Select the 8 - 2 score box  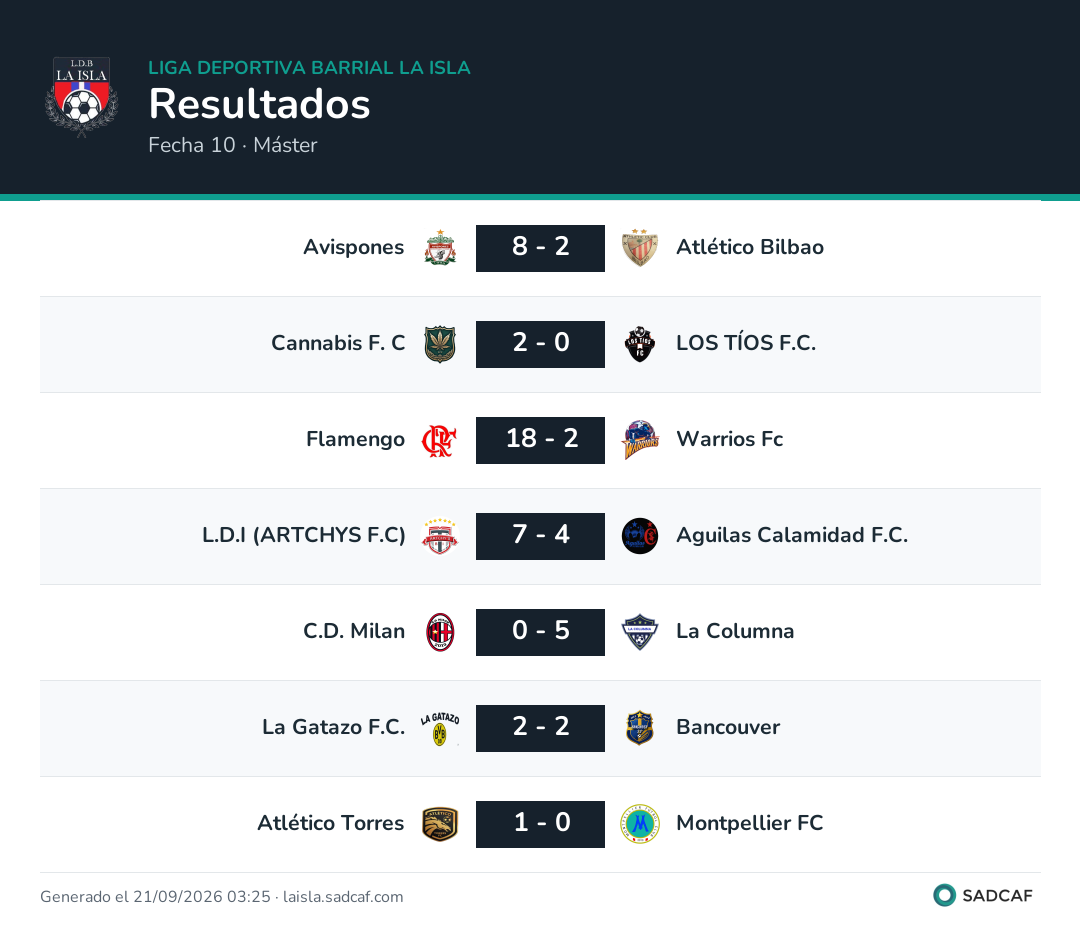(x=540, y=248)
